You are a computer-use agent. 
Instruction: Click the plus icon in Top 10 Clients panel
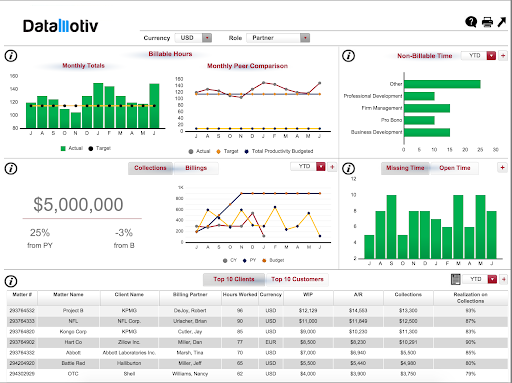504,279
